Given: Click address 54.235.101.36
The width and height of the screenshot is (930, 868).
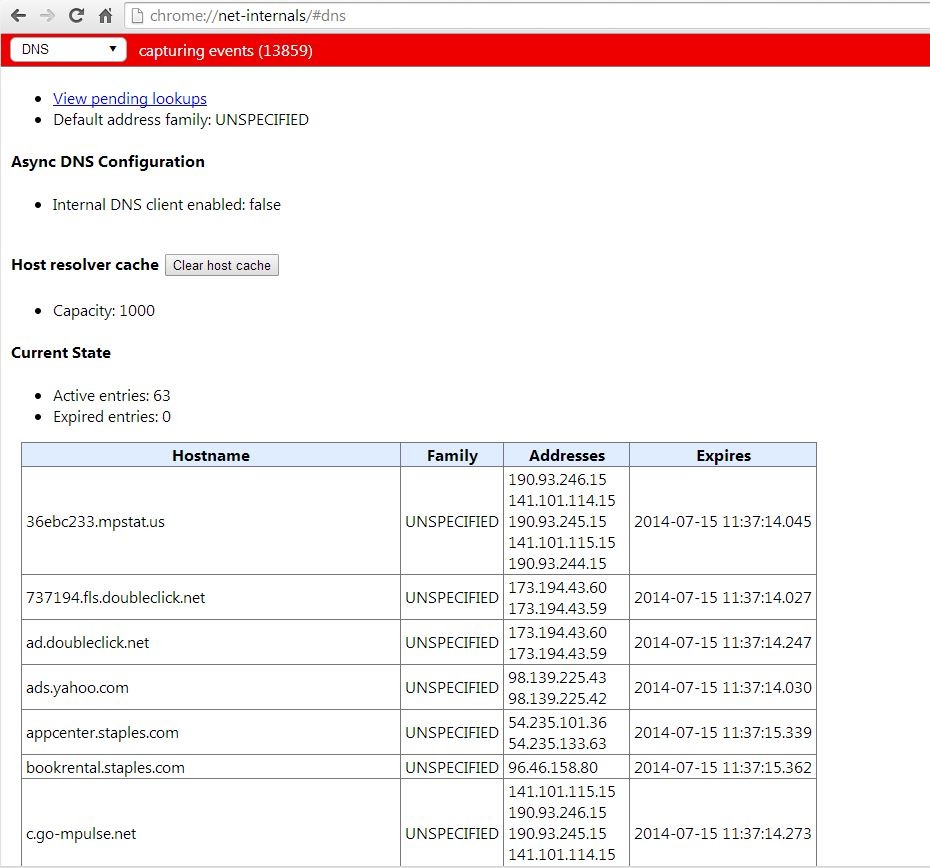Looking at the screenshot, I should point(557,723).
